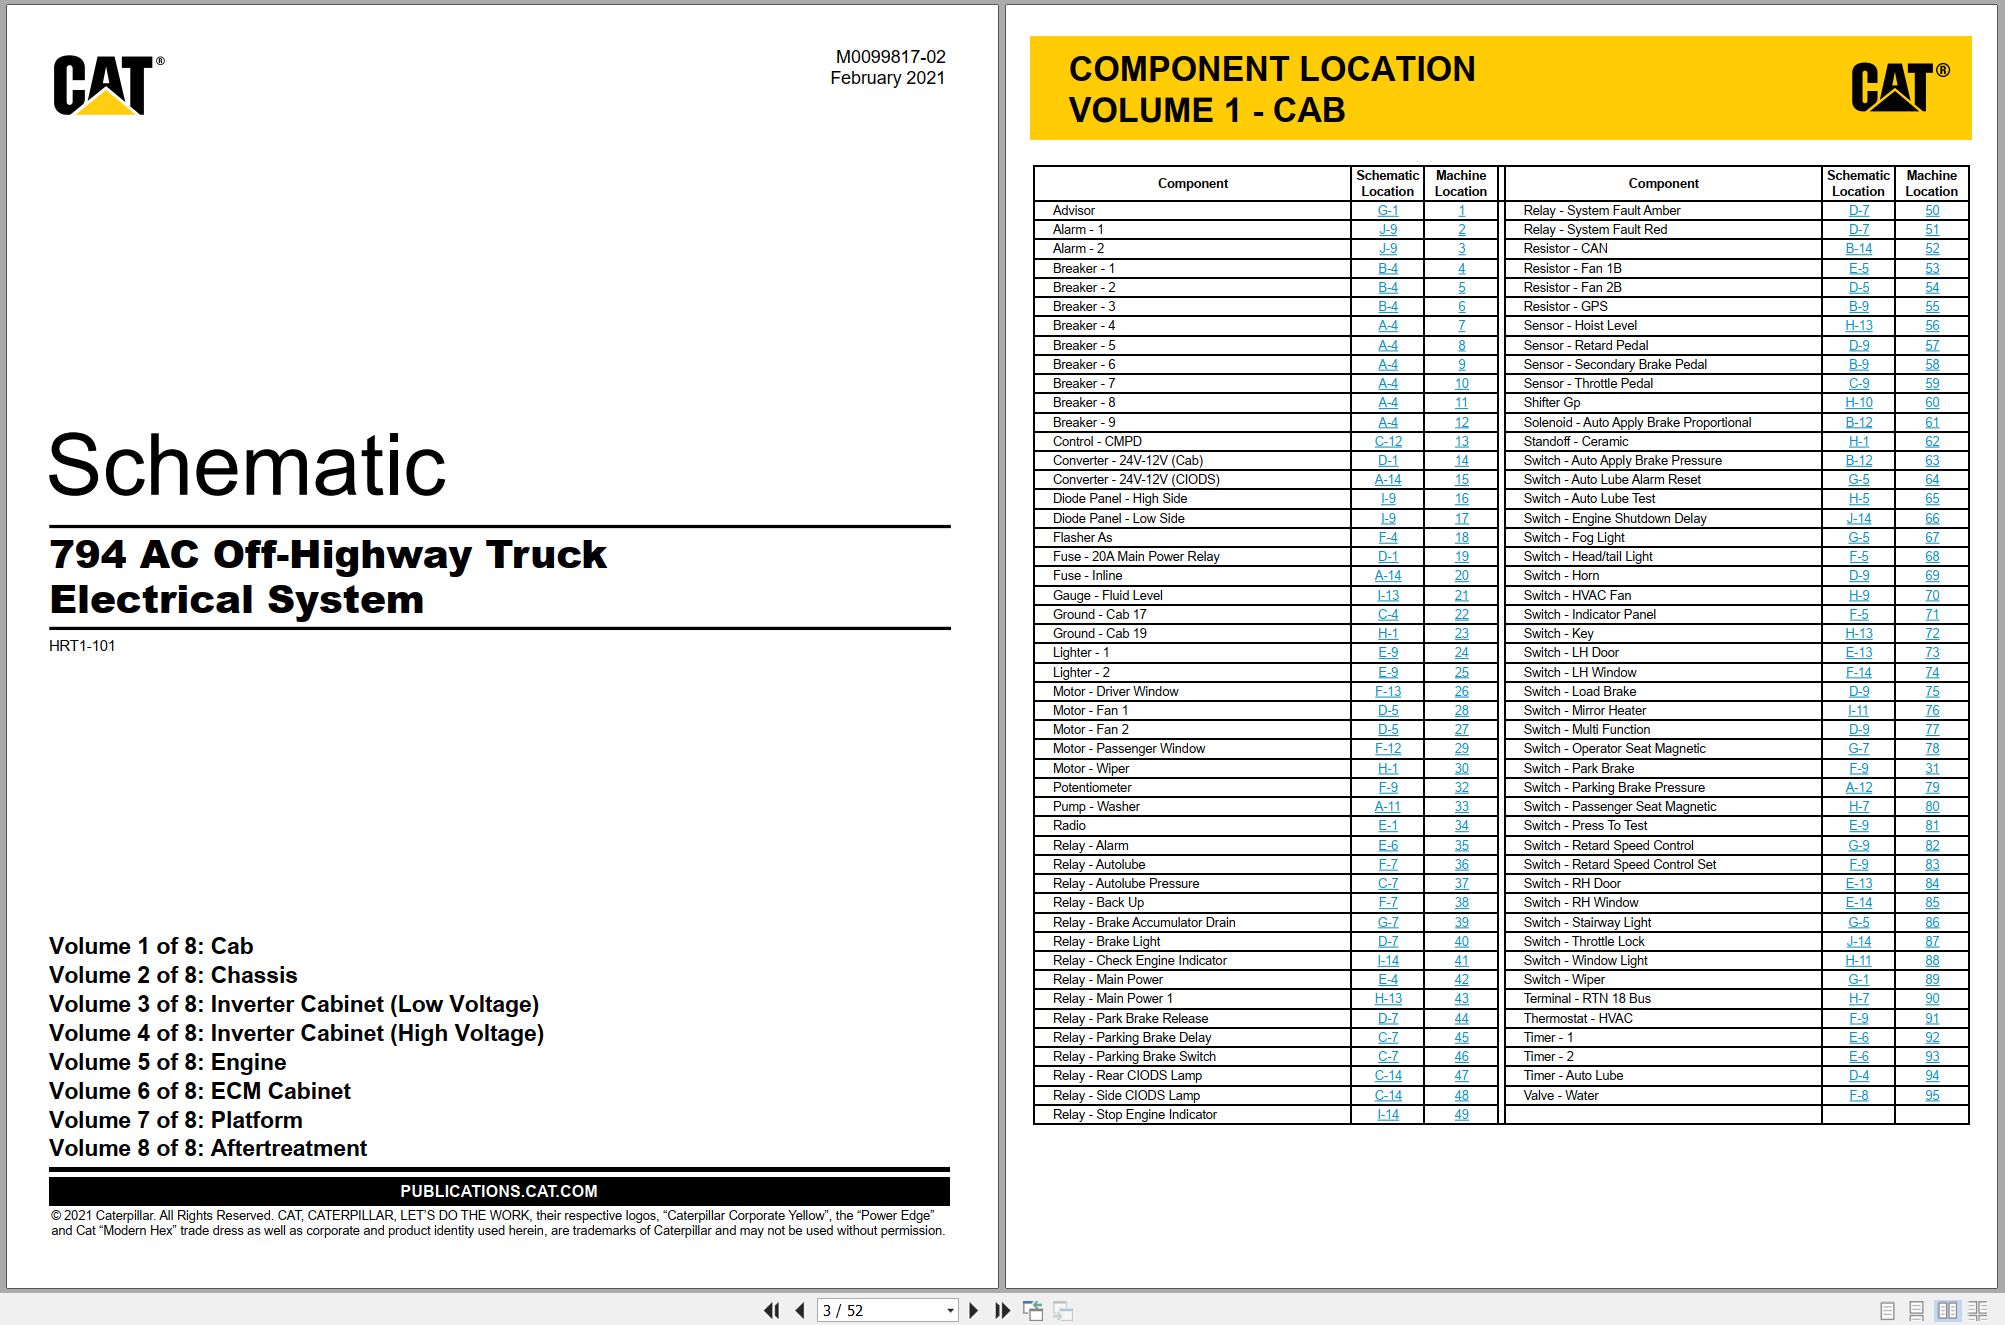This screenshot has height=1325, width=2005.
Task: Click the PUBLICATIONS.CAT.COM banner
Action: [499, 1191]
